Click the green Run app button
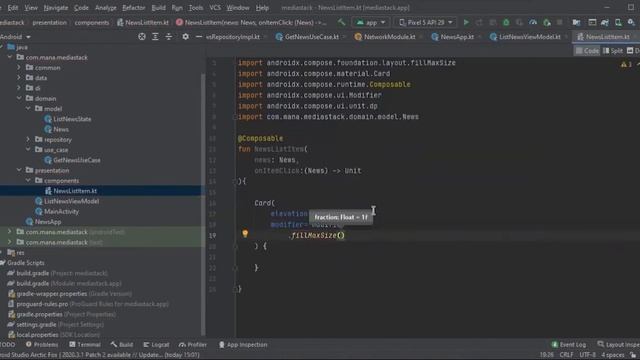 pyautogui.click(x=466, y=22)
